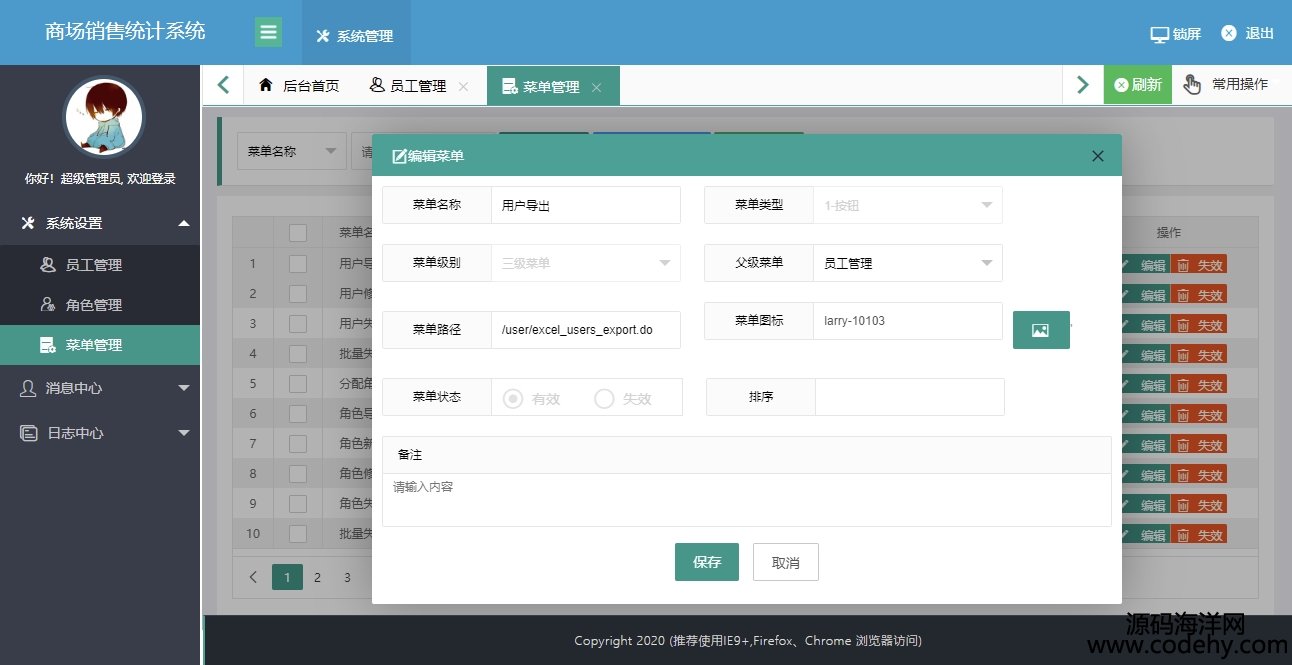Click the image picker icon button
Viewport: 1292px width, 665px height.
click(x=1041, y=330)
